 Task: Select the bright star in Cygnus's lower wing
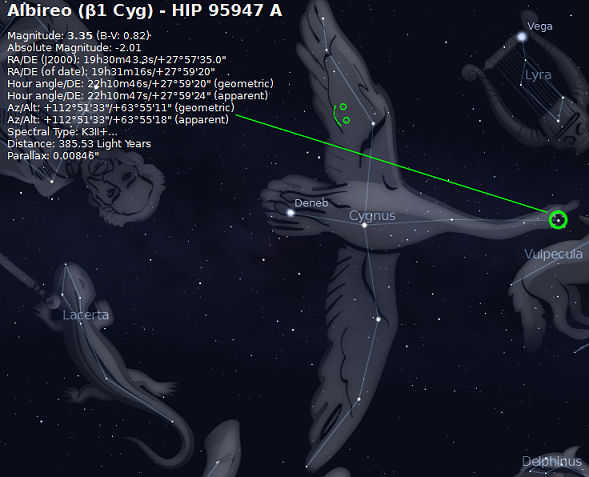[x=378, y=319]
